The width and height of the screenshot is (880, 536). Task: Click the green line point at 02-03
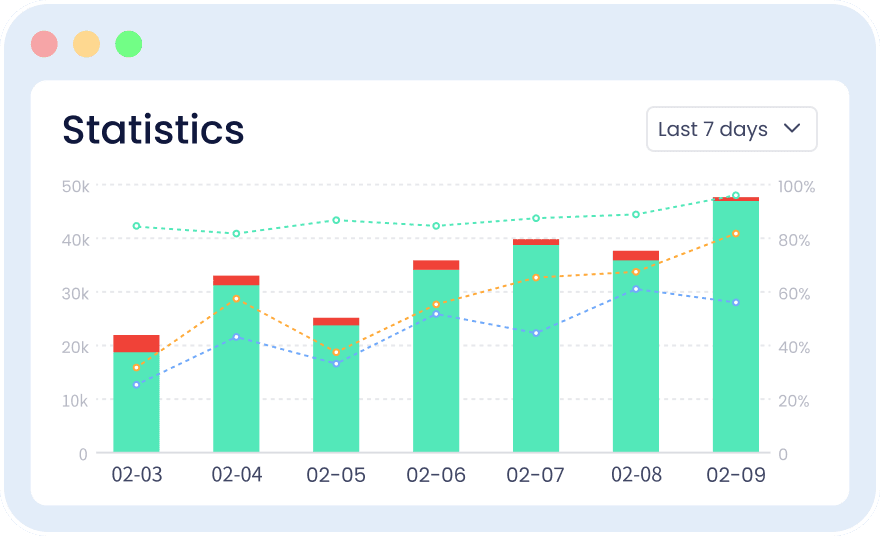point(136,226)
